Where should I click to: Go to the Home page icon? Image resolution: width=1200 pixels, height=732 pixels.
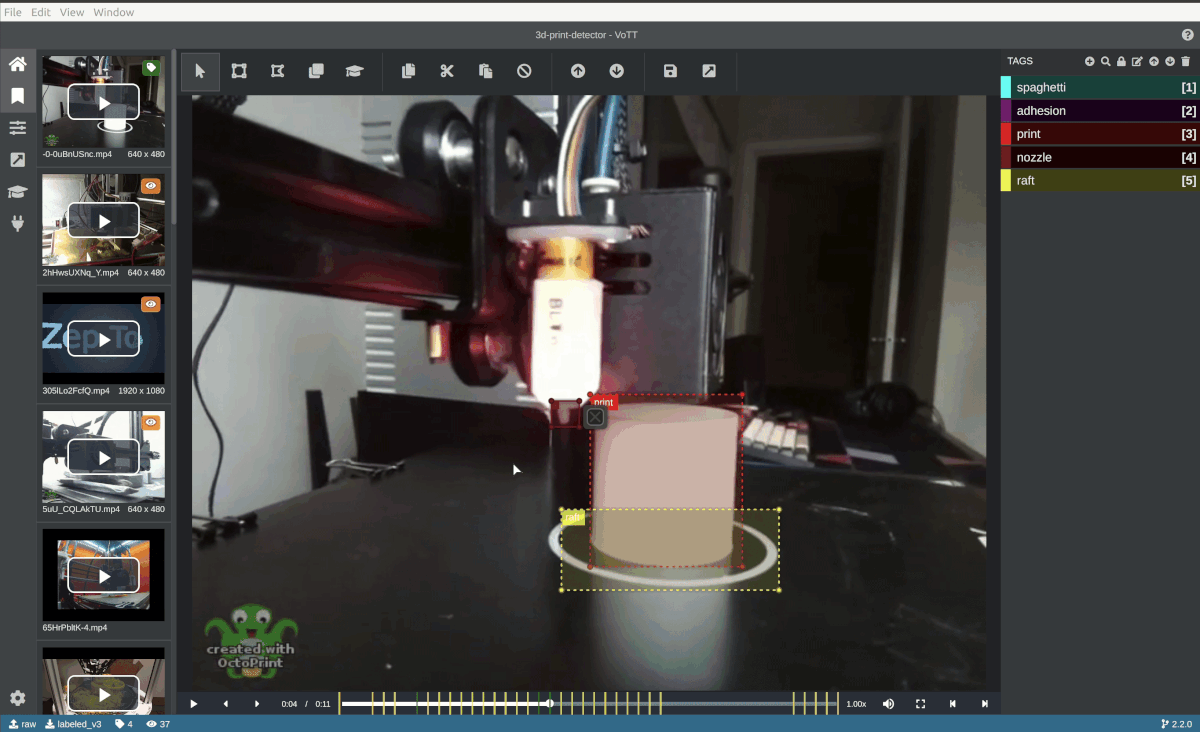(x=17, y=64)
